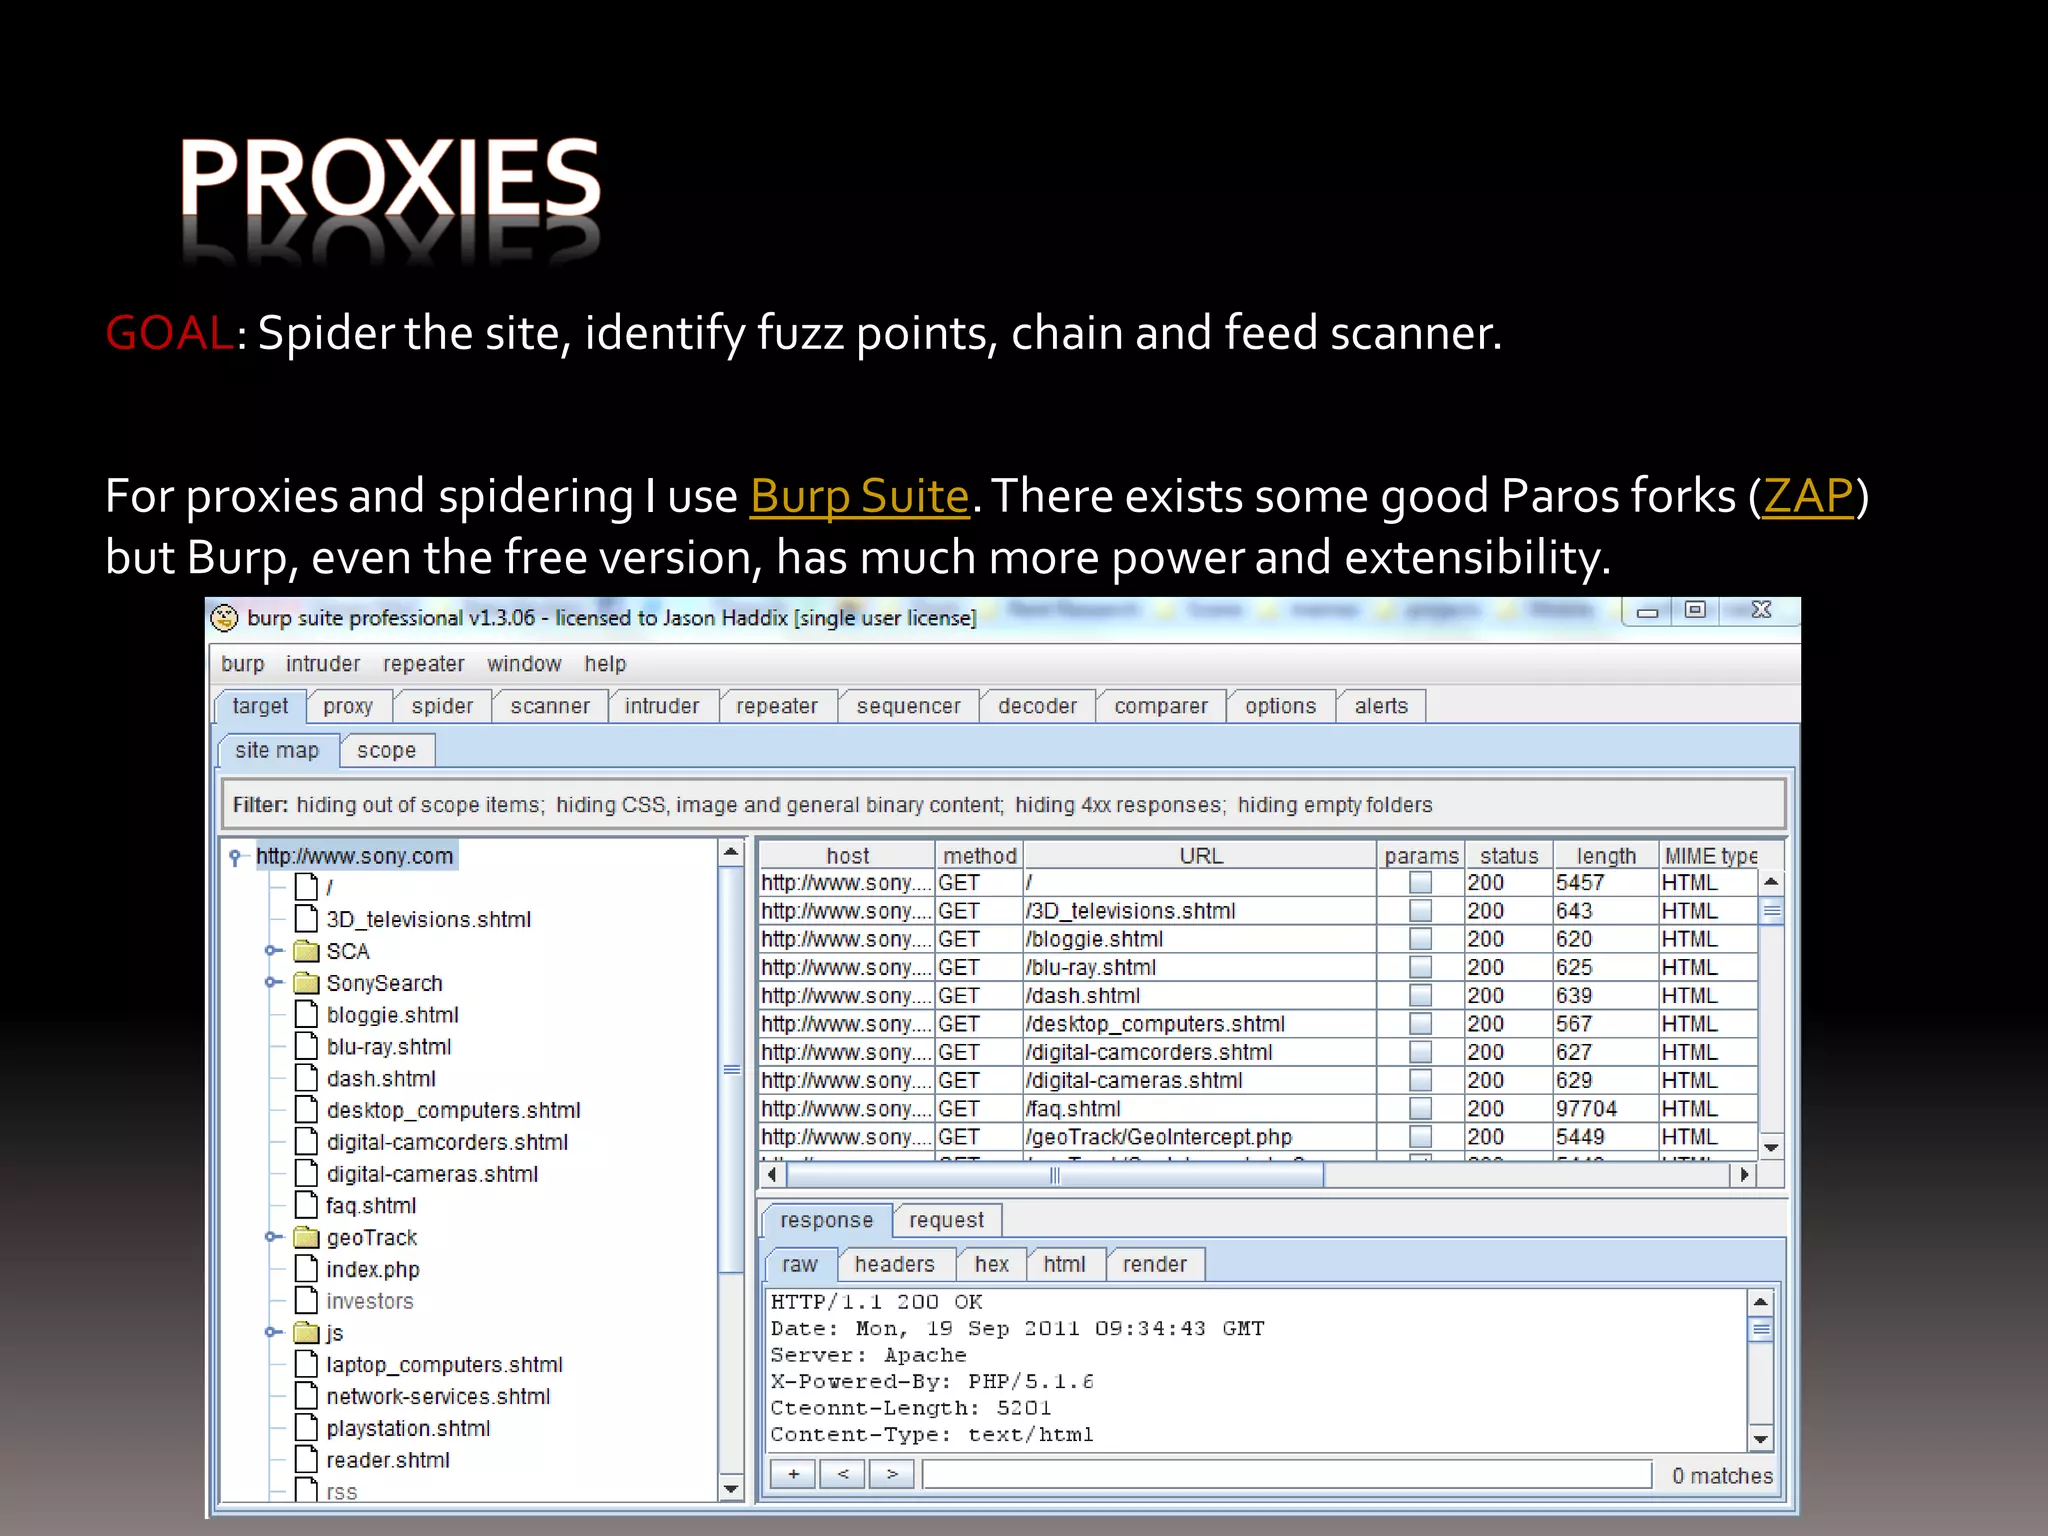Expand the js folder node
Image resolution: width=2048 pixels, height=1536 pixels.
[272, 1332]
